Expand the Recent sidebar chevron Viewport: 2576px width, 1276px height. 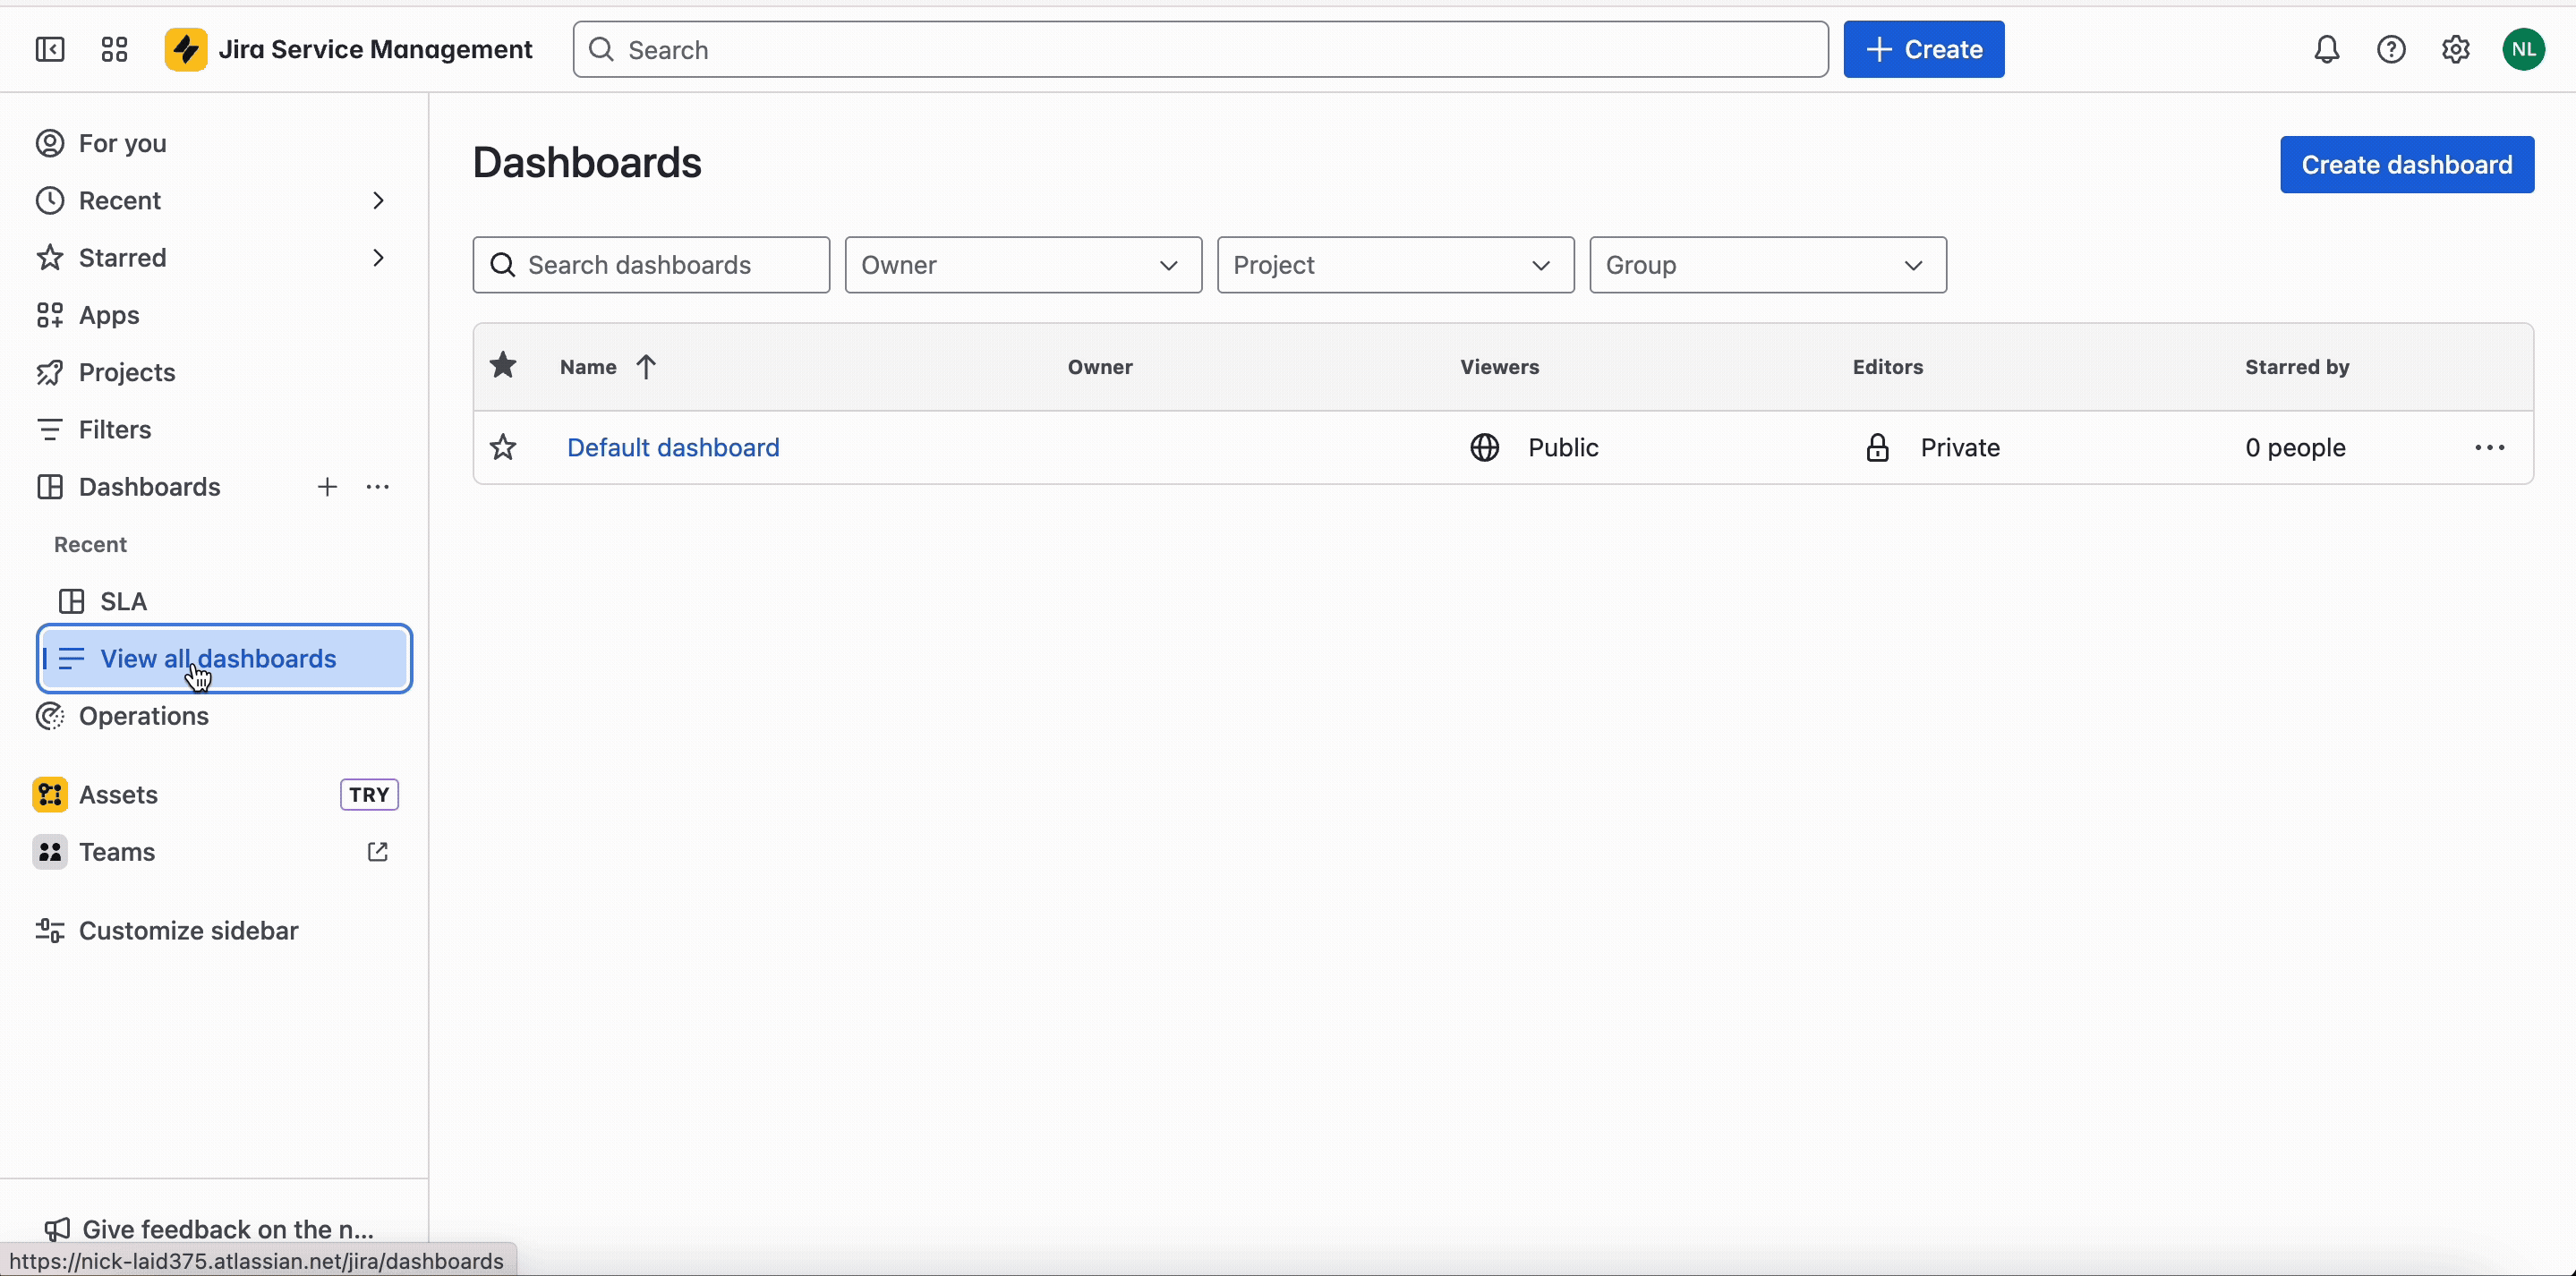coord(378,201)
